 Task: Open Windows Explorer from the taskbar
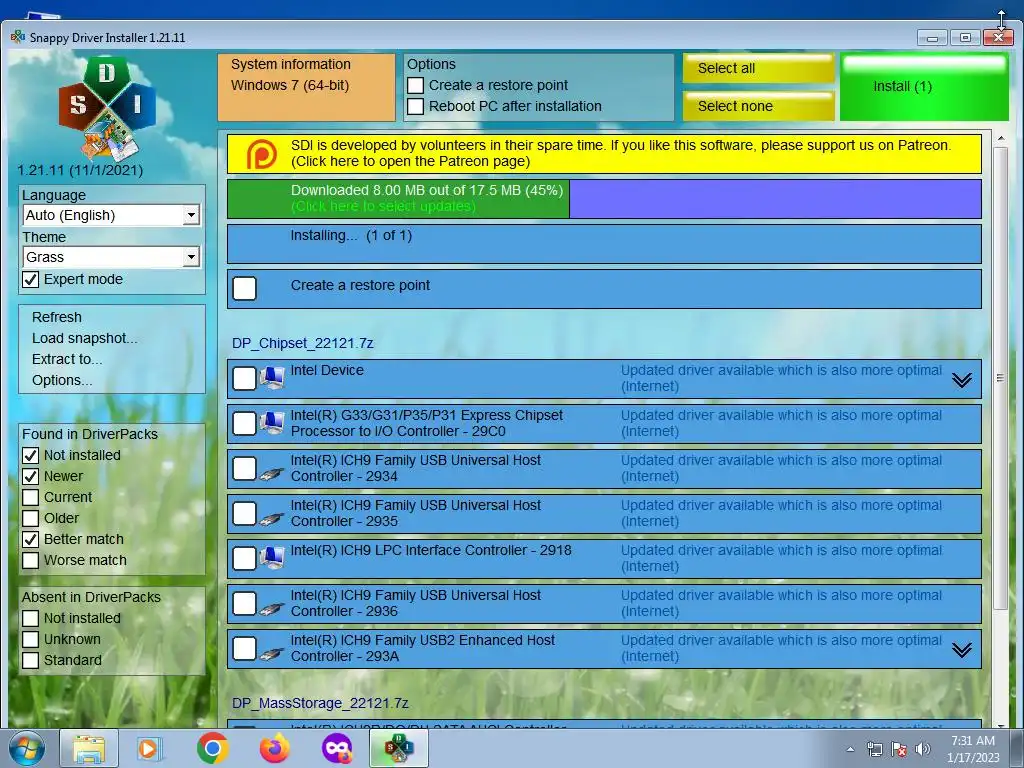89,748
